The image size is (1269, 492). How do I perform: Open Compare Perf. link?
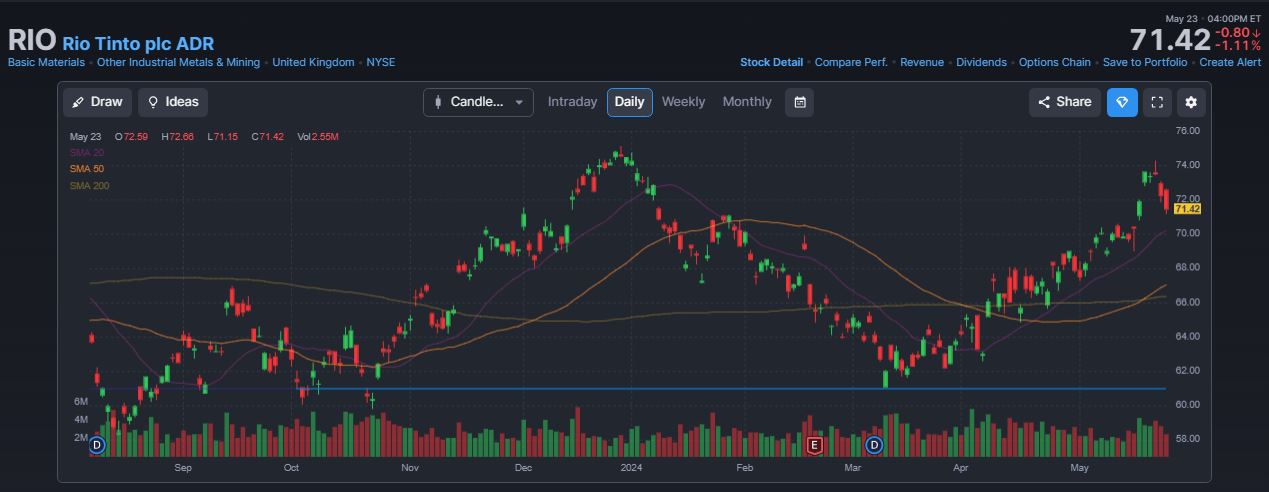pyautogui.click(x=851, y=62)
